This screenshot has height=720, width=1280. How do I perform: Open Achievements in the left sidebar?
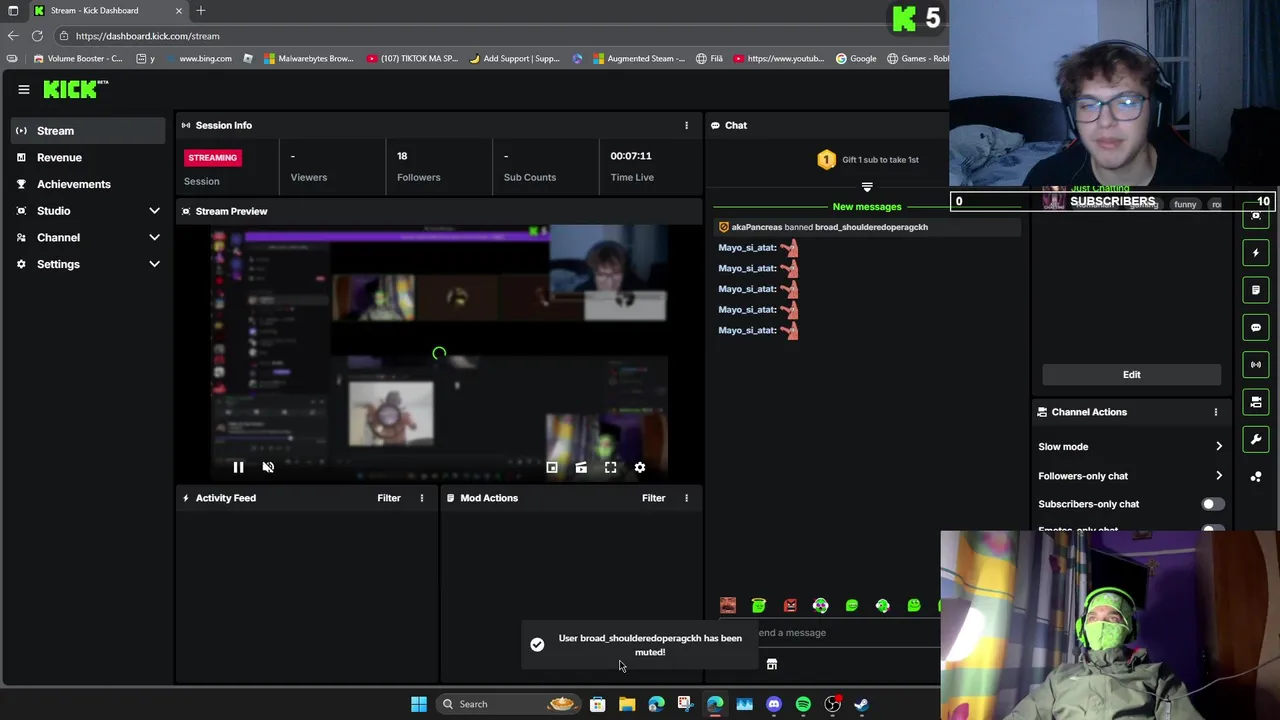[88, 184]
